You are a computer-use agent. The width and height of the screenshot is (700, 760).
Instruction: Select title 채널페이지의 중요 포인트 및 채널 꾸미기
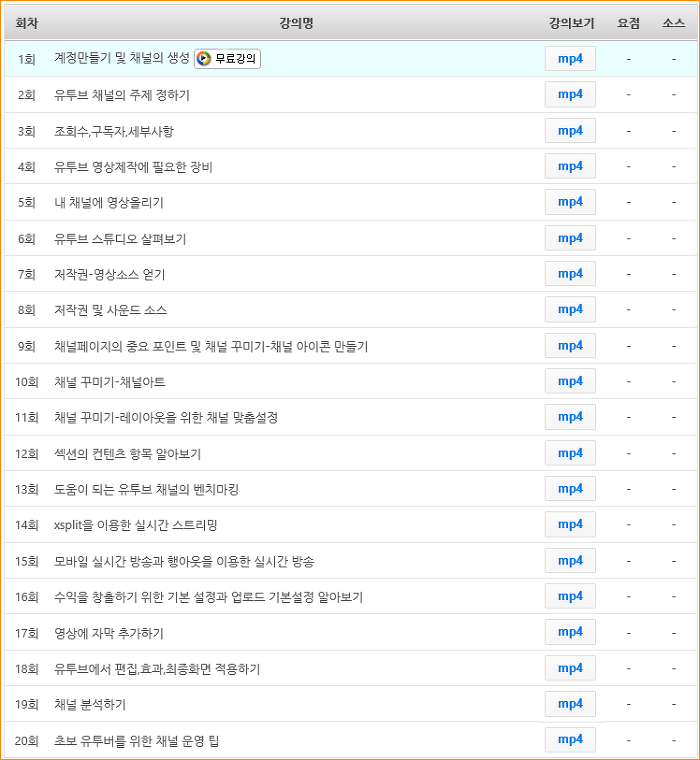click(x=211, y=347)
